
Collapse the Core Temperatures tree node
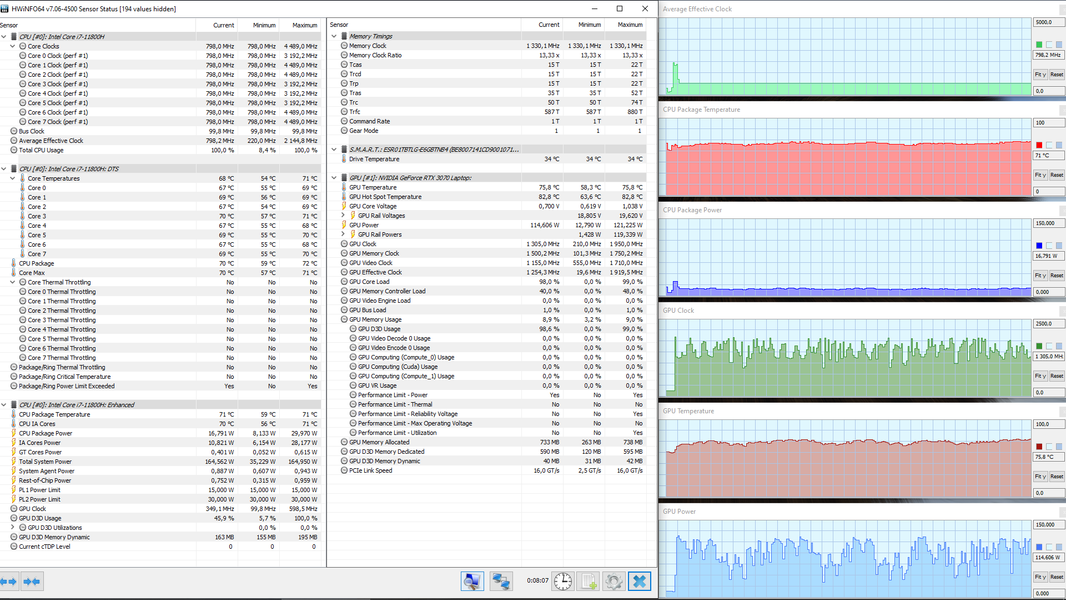pos(13,178)
